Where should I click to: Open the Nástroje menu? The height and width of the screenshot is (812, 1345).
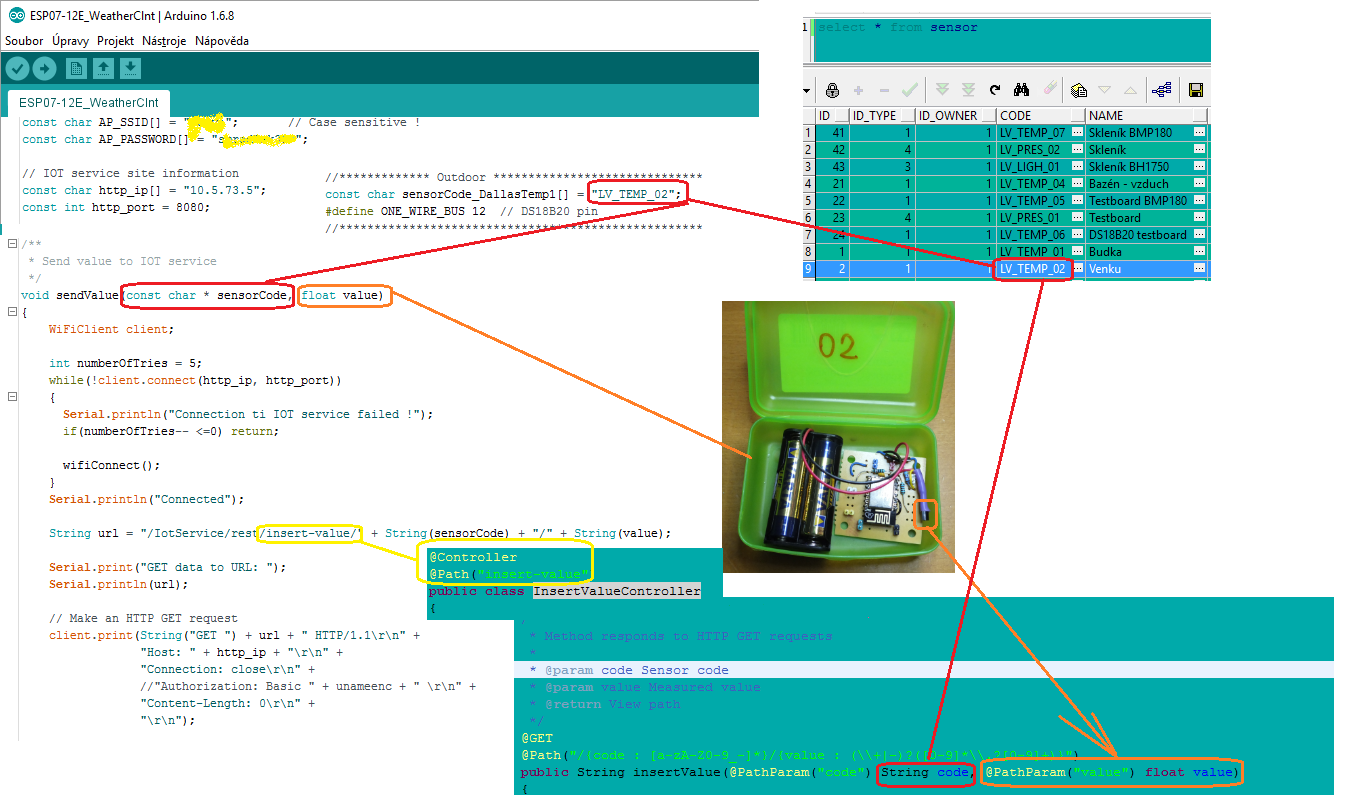pyautogui.click(x=164, y=41)
